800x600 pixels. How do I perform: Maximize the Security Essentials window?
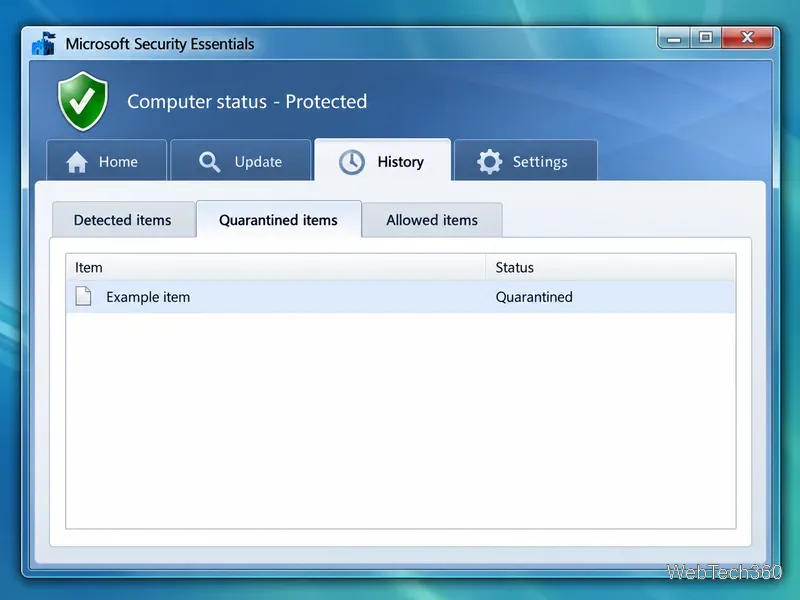click(706, 38)
